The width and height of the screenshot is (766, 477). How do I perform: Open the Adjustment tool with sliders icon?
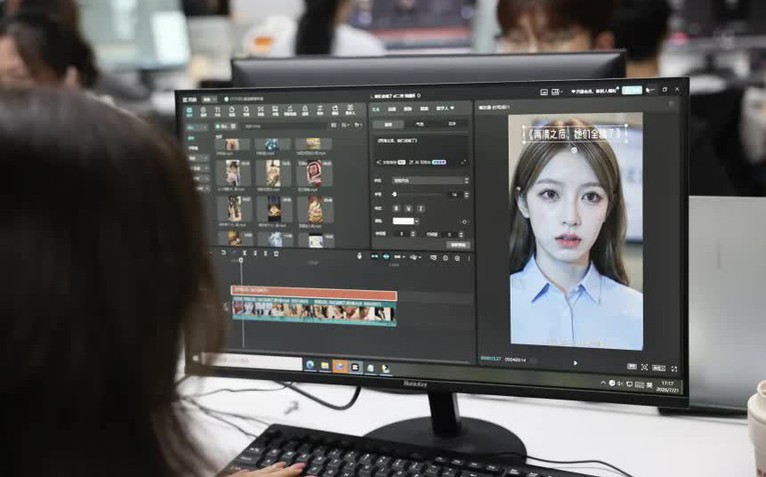pyautogui.click(x=320, y=110)
